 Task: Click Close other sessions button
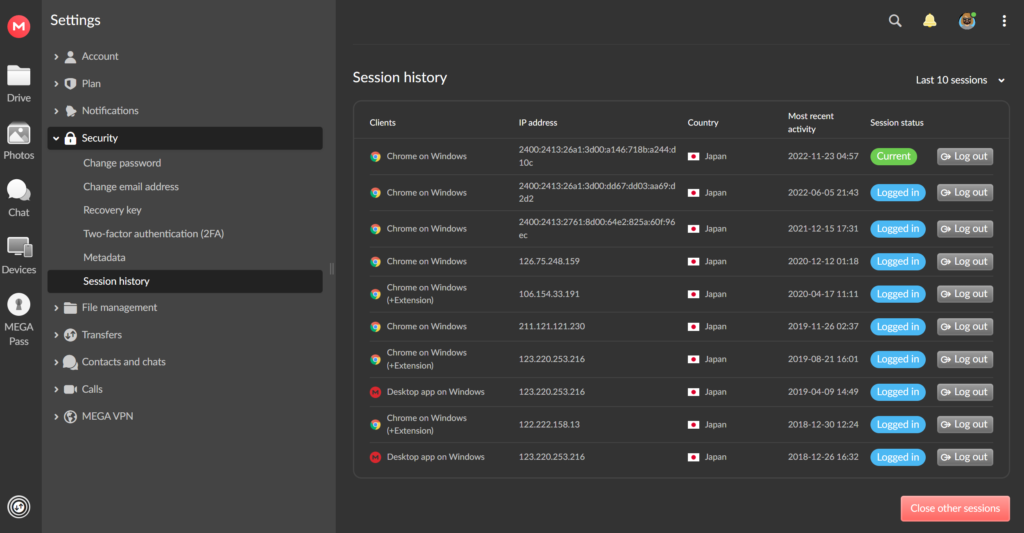point(954,508)
